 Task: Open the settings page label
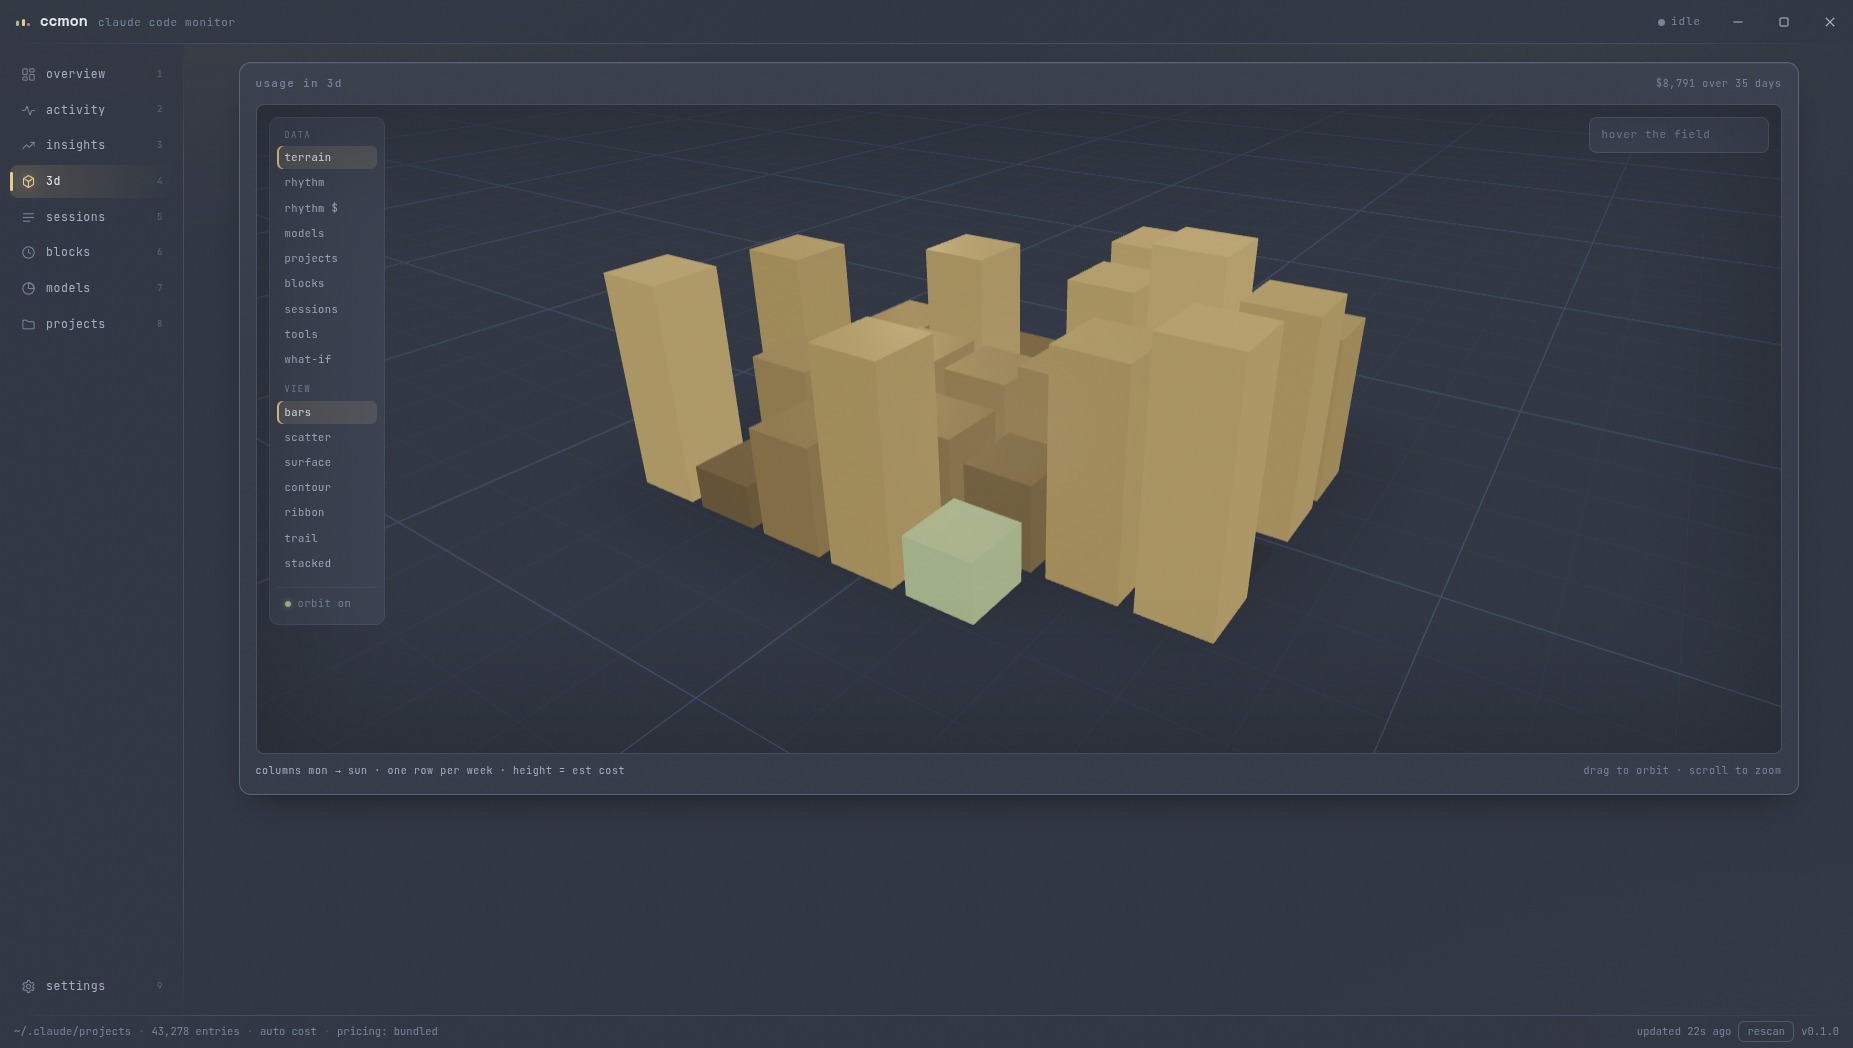(75, 986)
